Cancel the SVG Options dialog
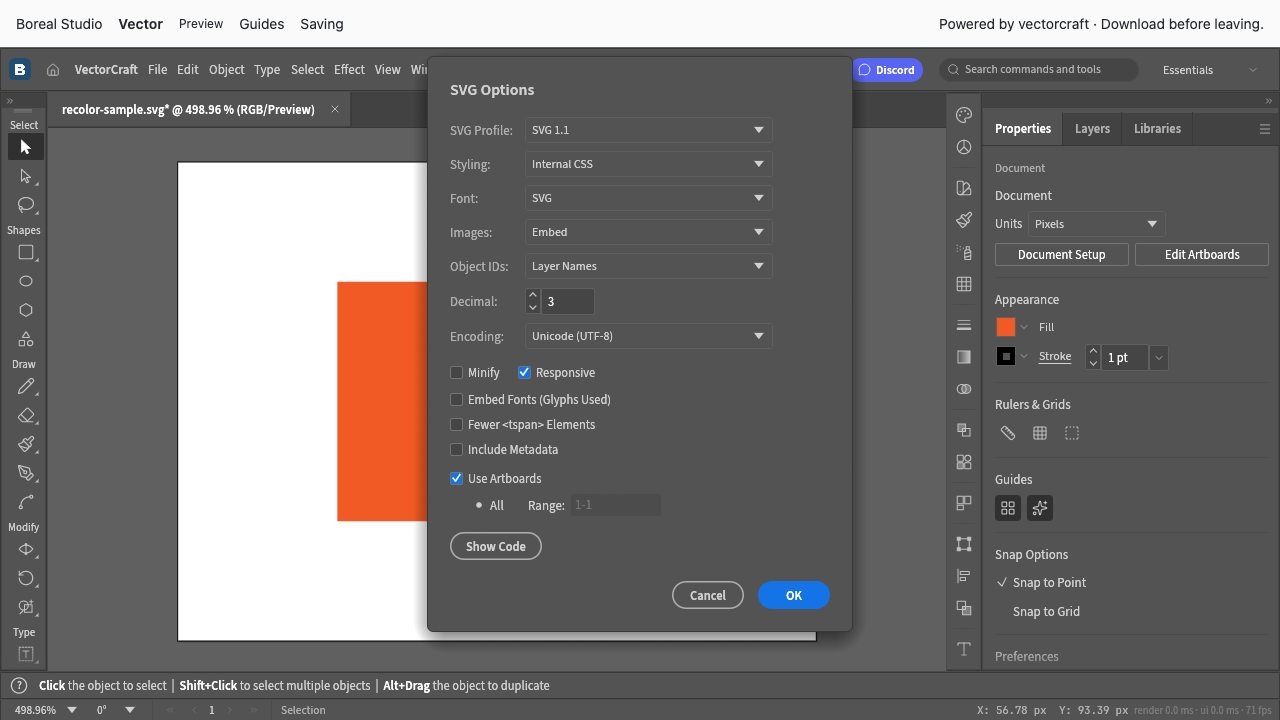 tap(708, 595)
